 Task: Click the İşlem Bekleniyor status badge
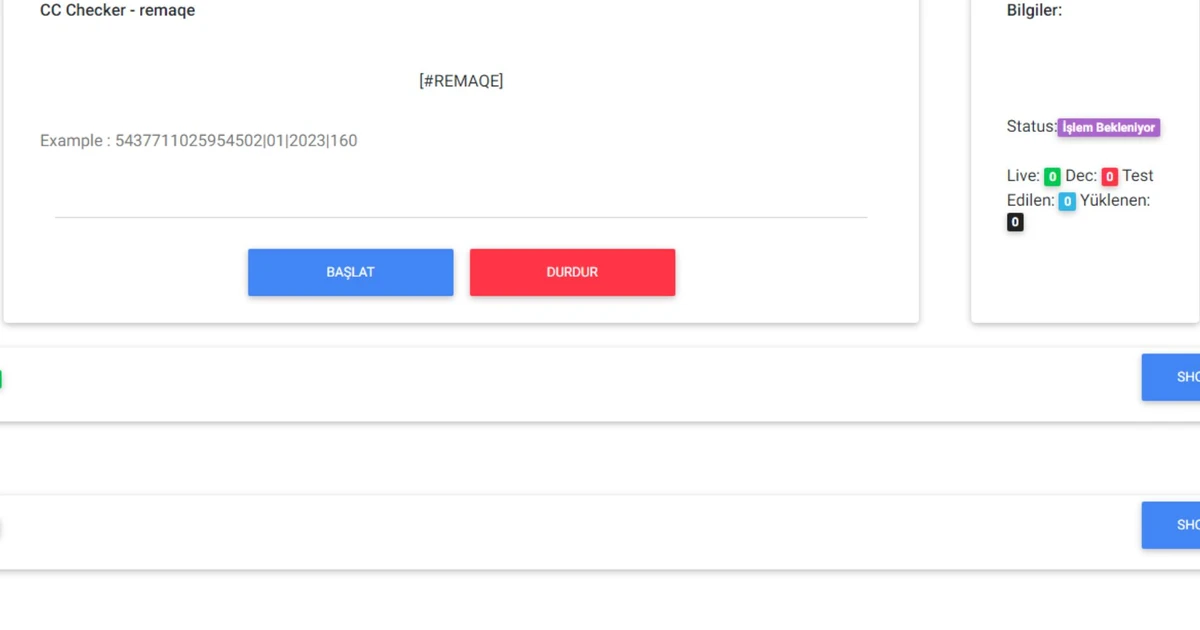point(1108,127)
